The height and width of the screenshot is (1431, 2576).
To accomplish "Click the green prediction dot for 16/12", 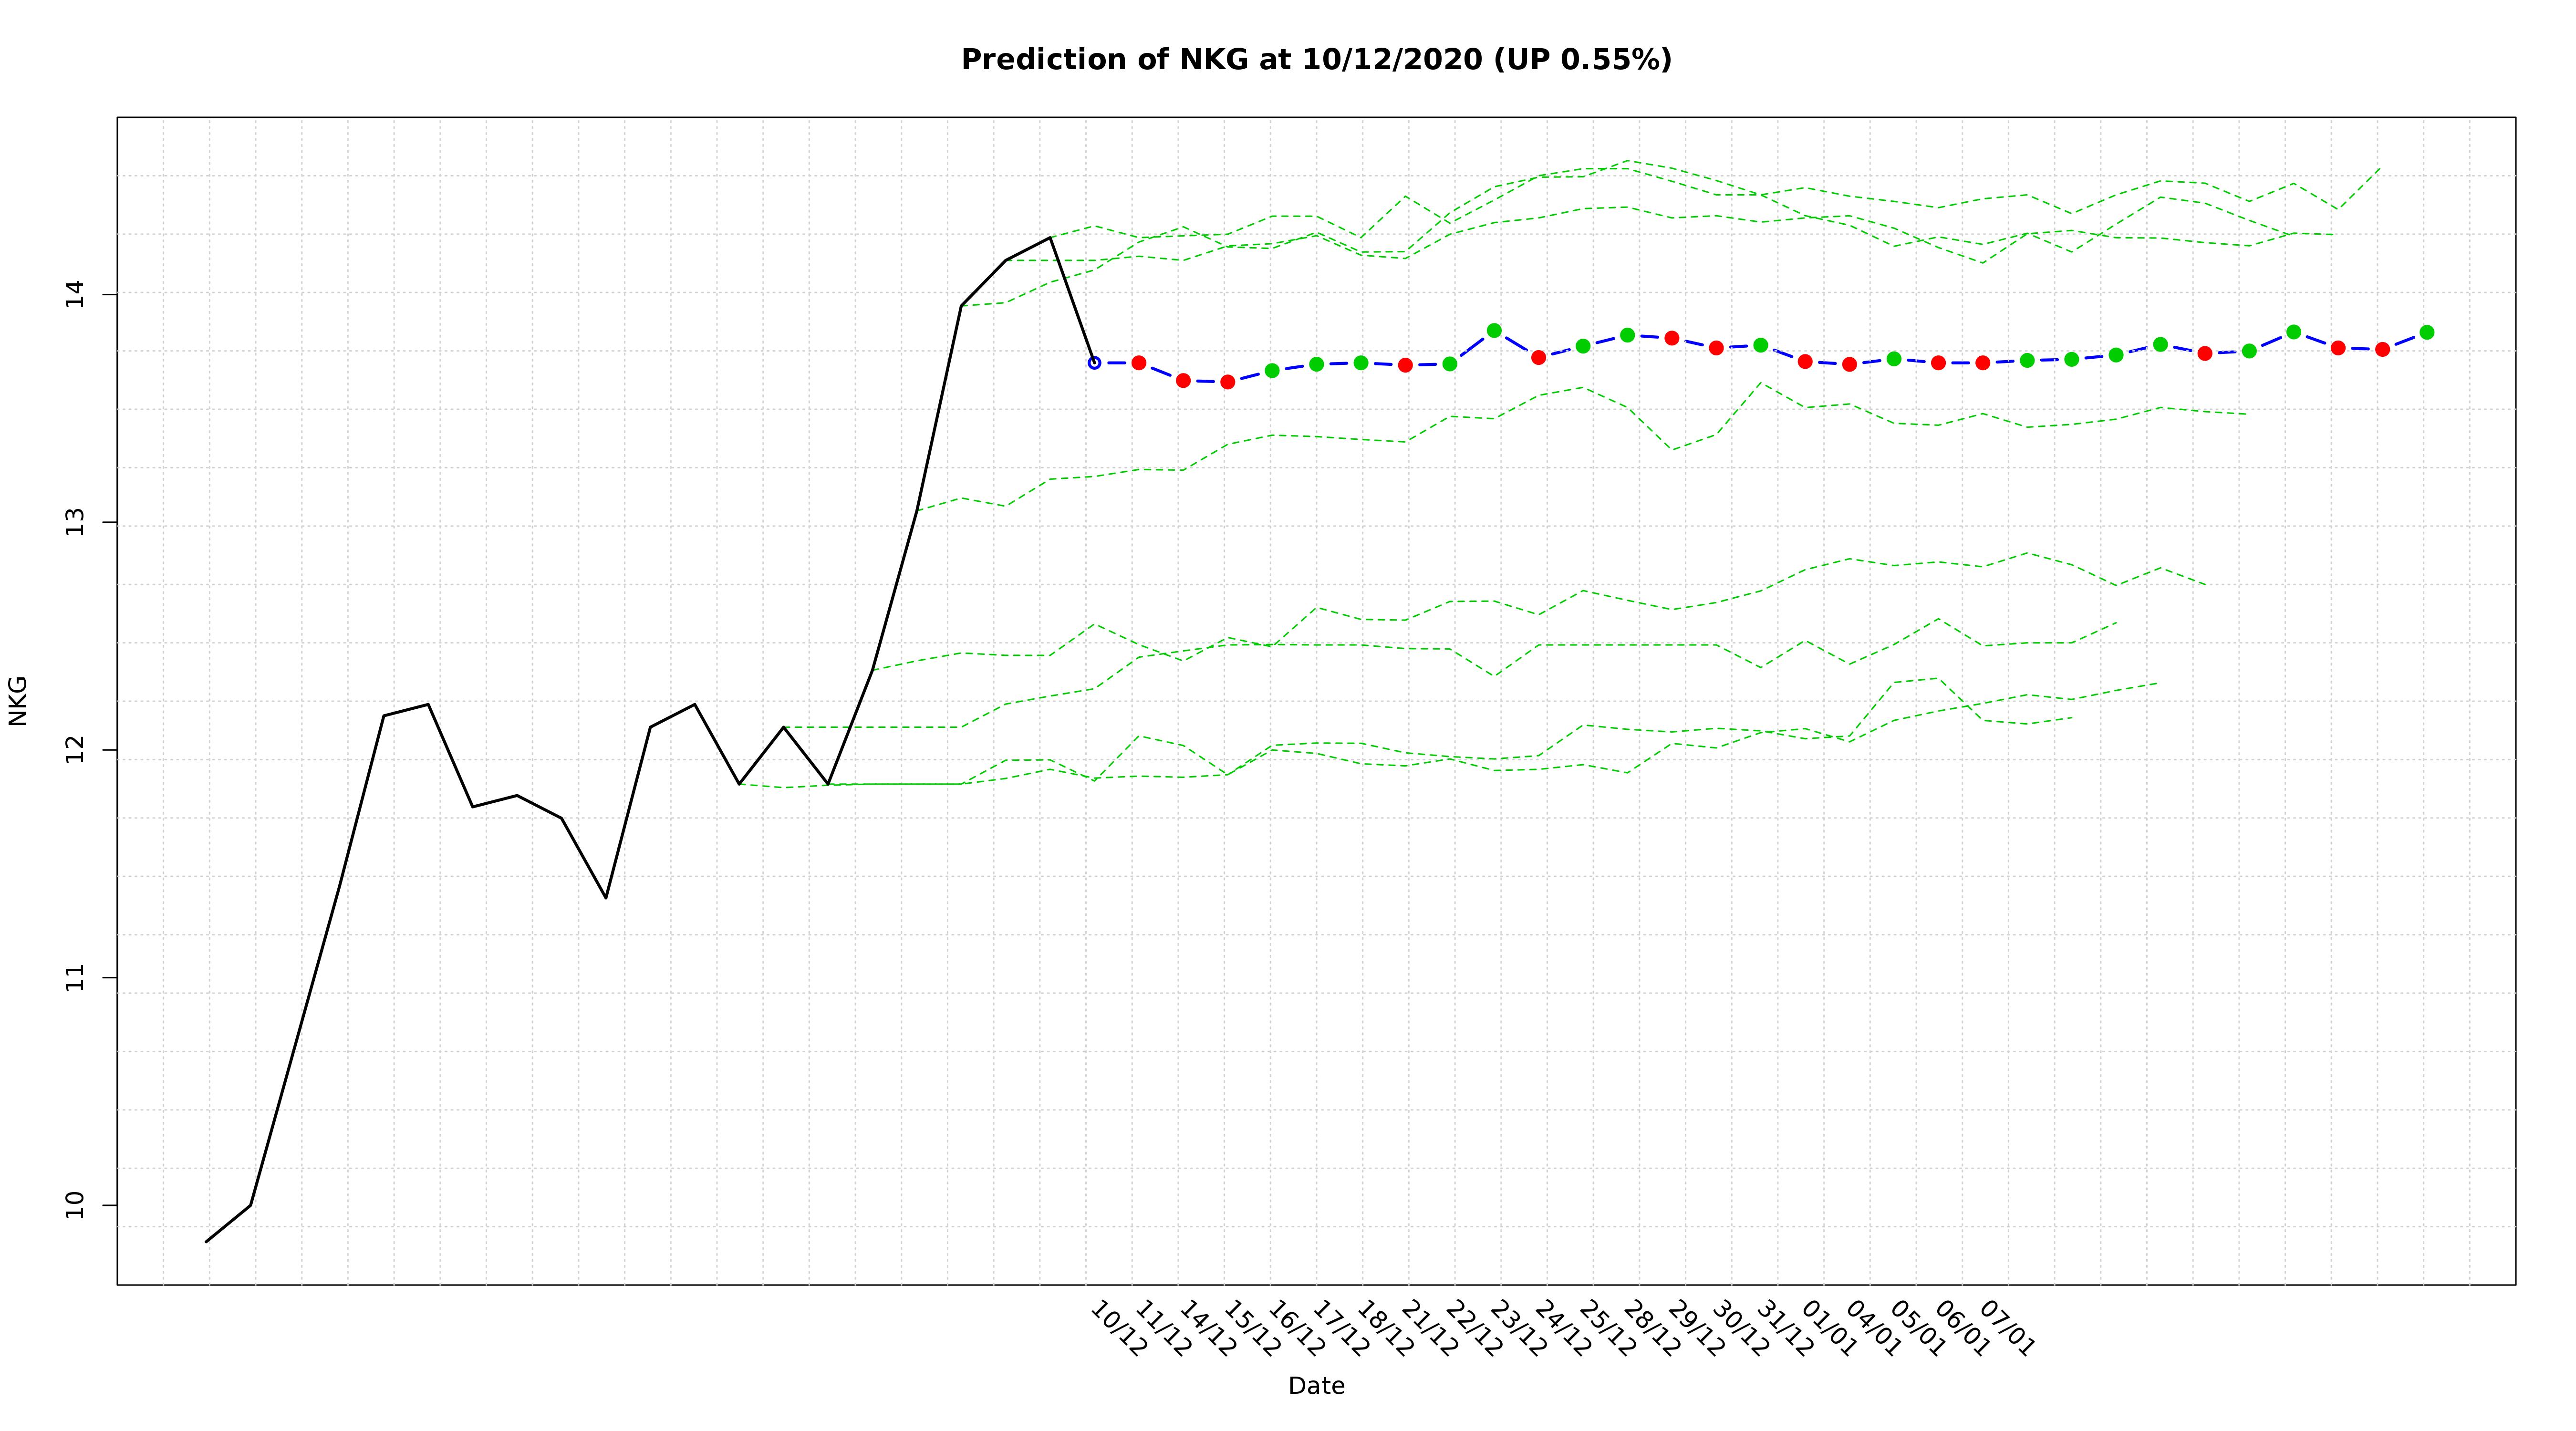I will 1272,370.
